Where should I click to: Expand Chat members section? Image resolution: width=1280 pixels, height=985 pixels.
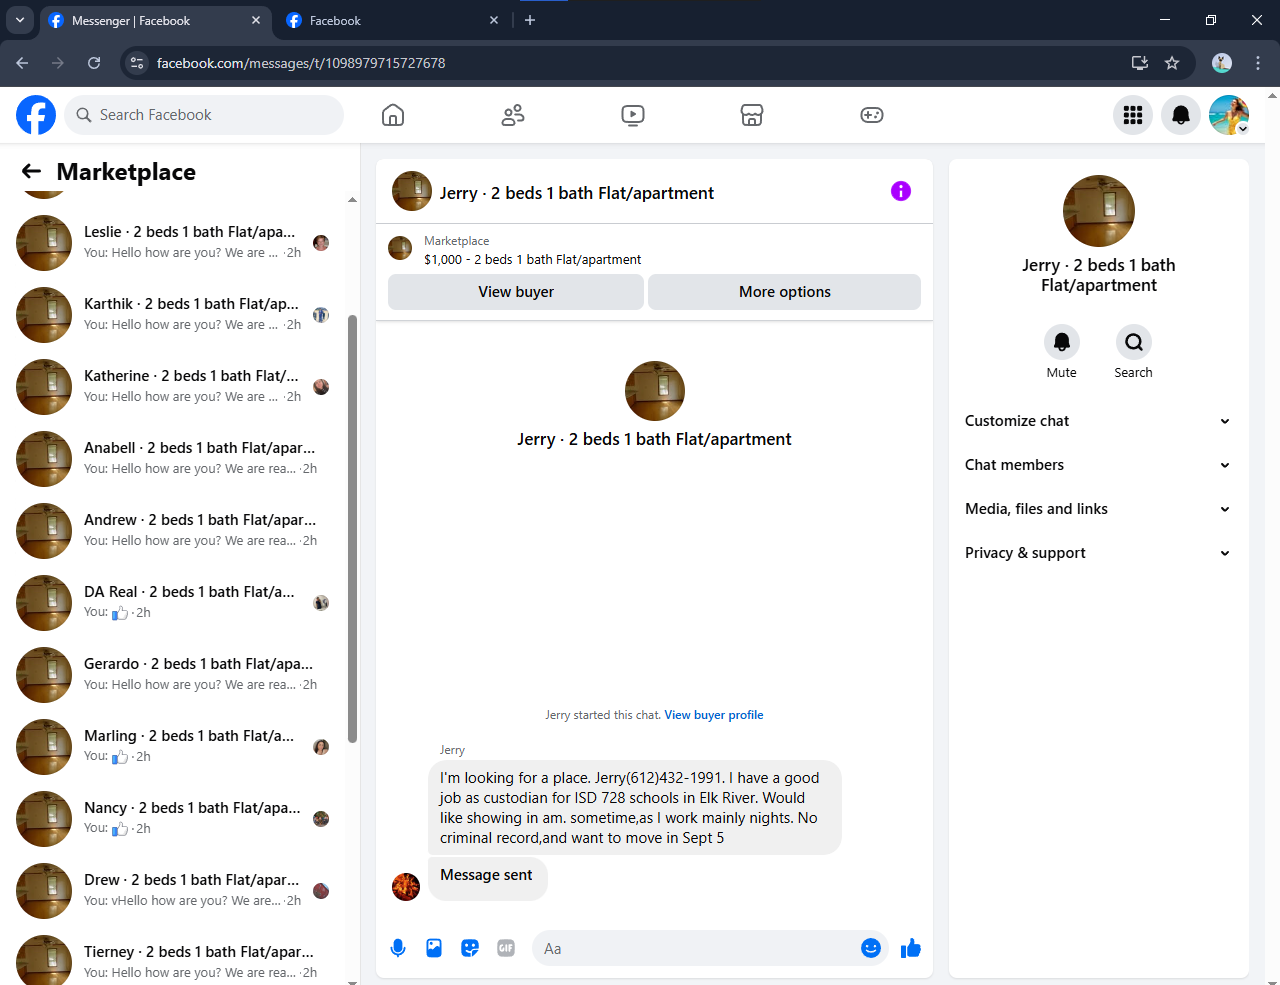coord(1098,465)
